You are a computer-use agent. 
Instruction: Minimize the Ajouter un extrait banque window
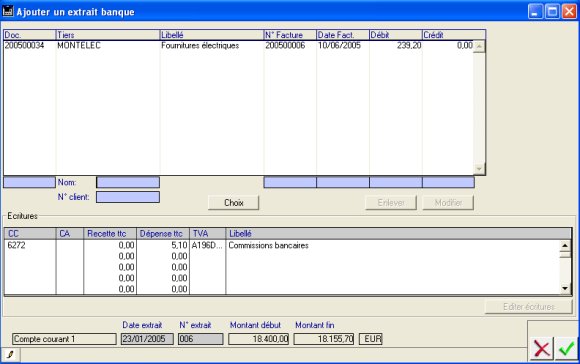[535, 11]
